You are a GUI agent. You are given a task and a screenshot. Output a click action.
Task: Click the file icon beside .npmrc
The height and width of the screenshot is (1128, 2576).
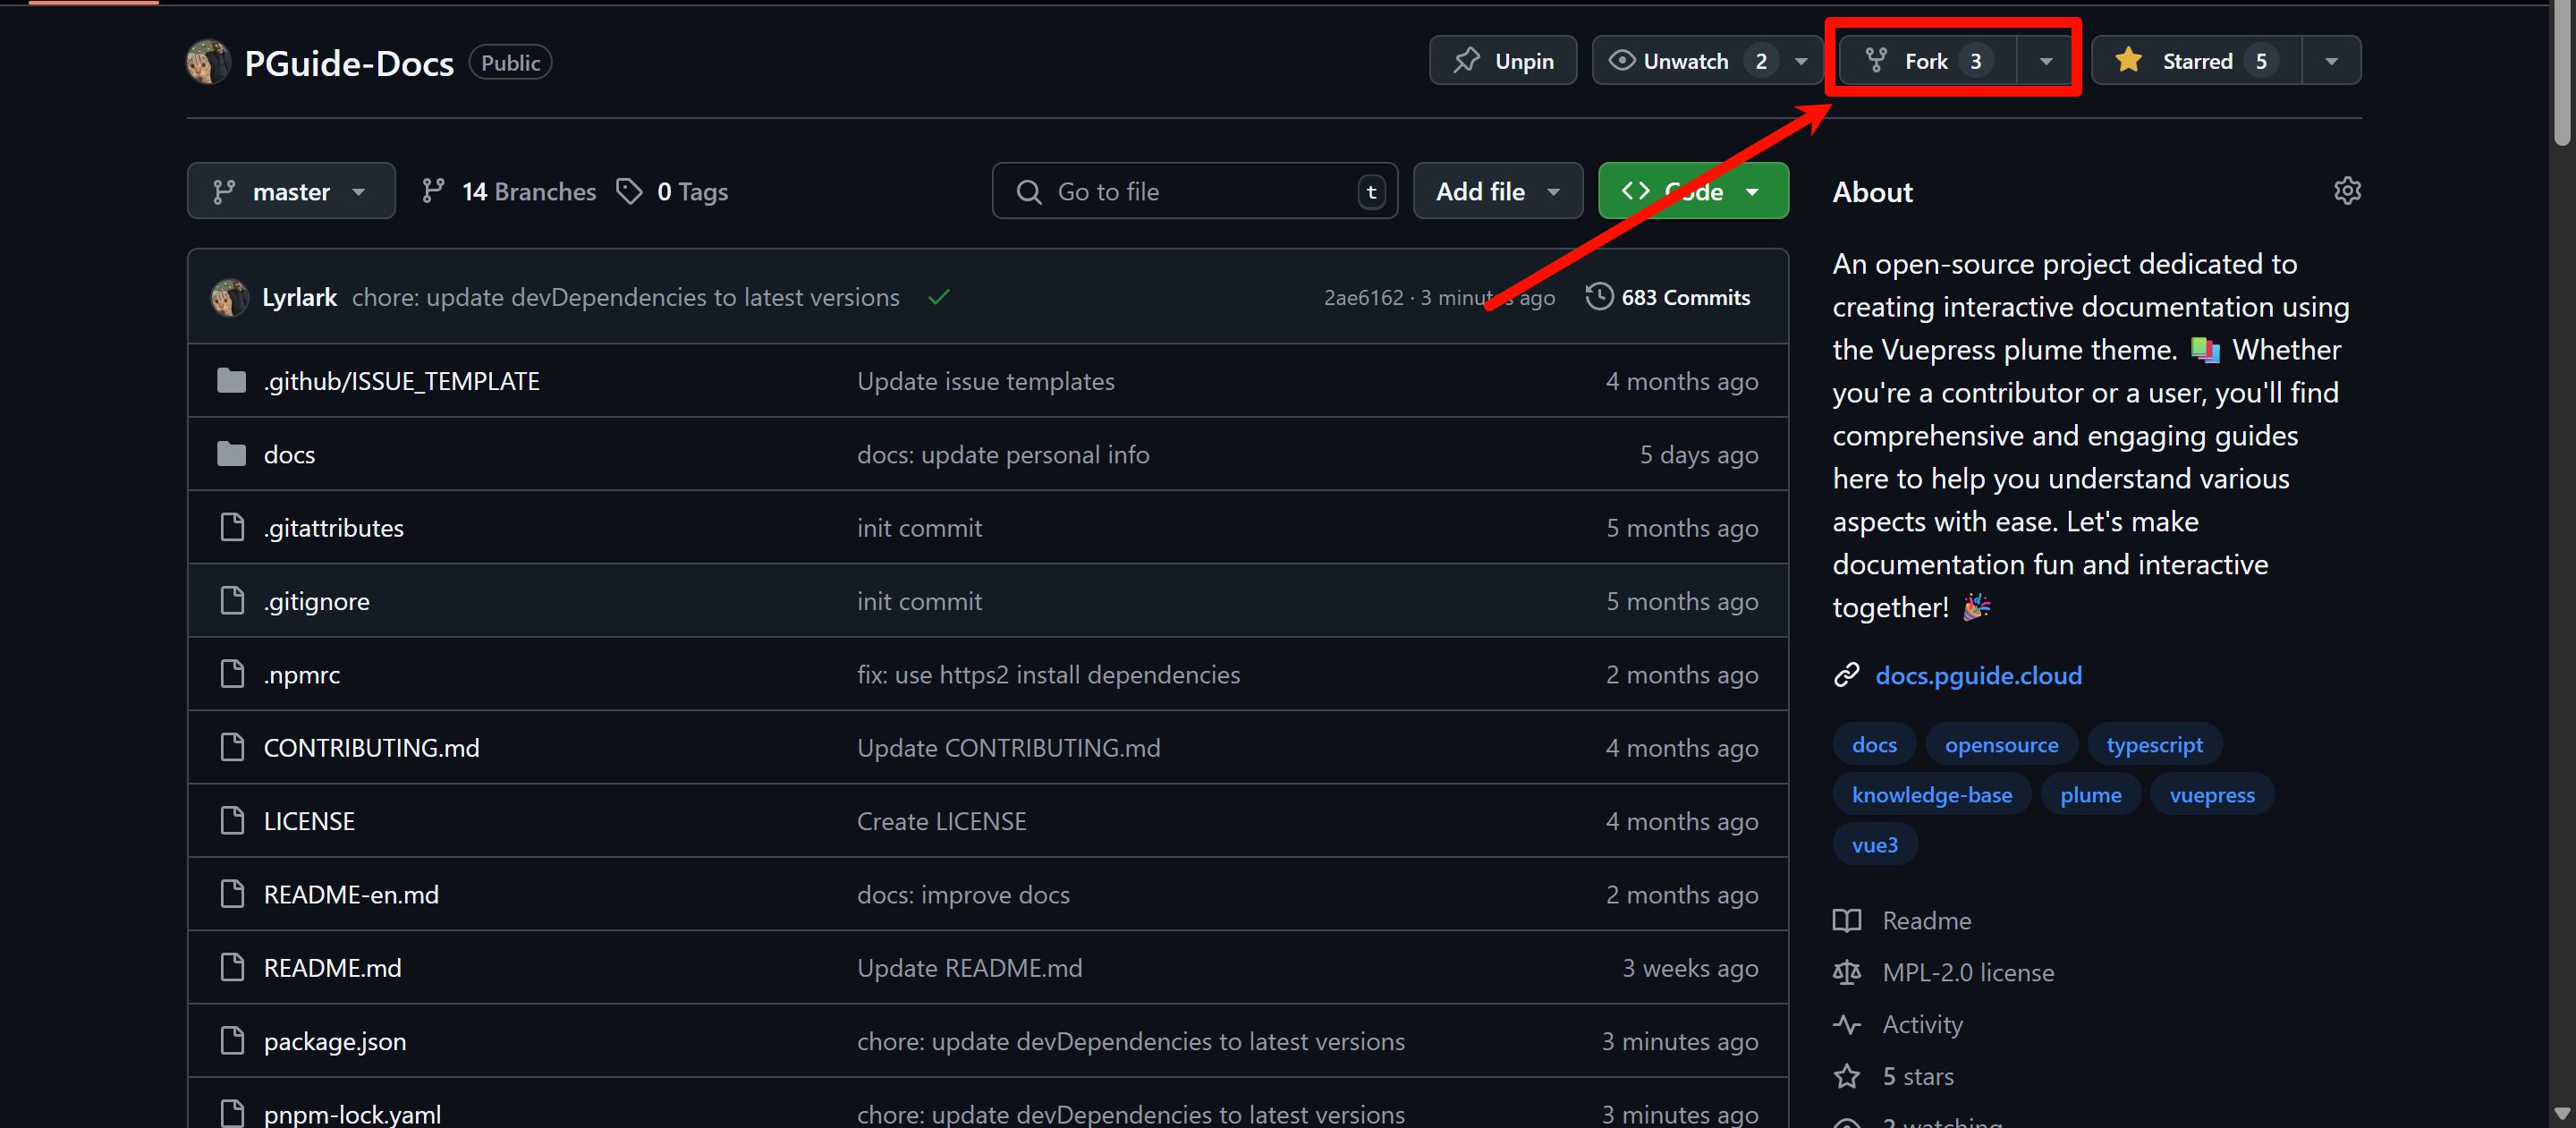click(231, 674)
